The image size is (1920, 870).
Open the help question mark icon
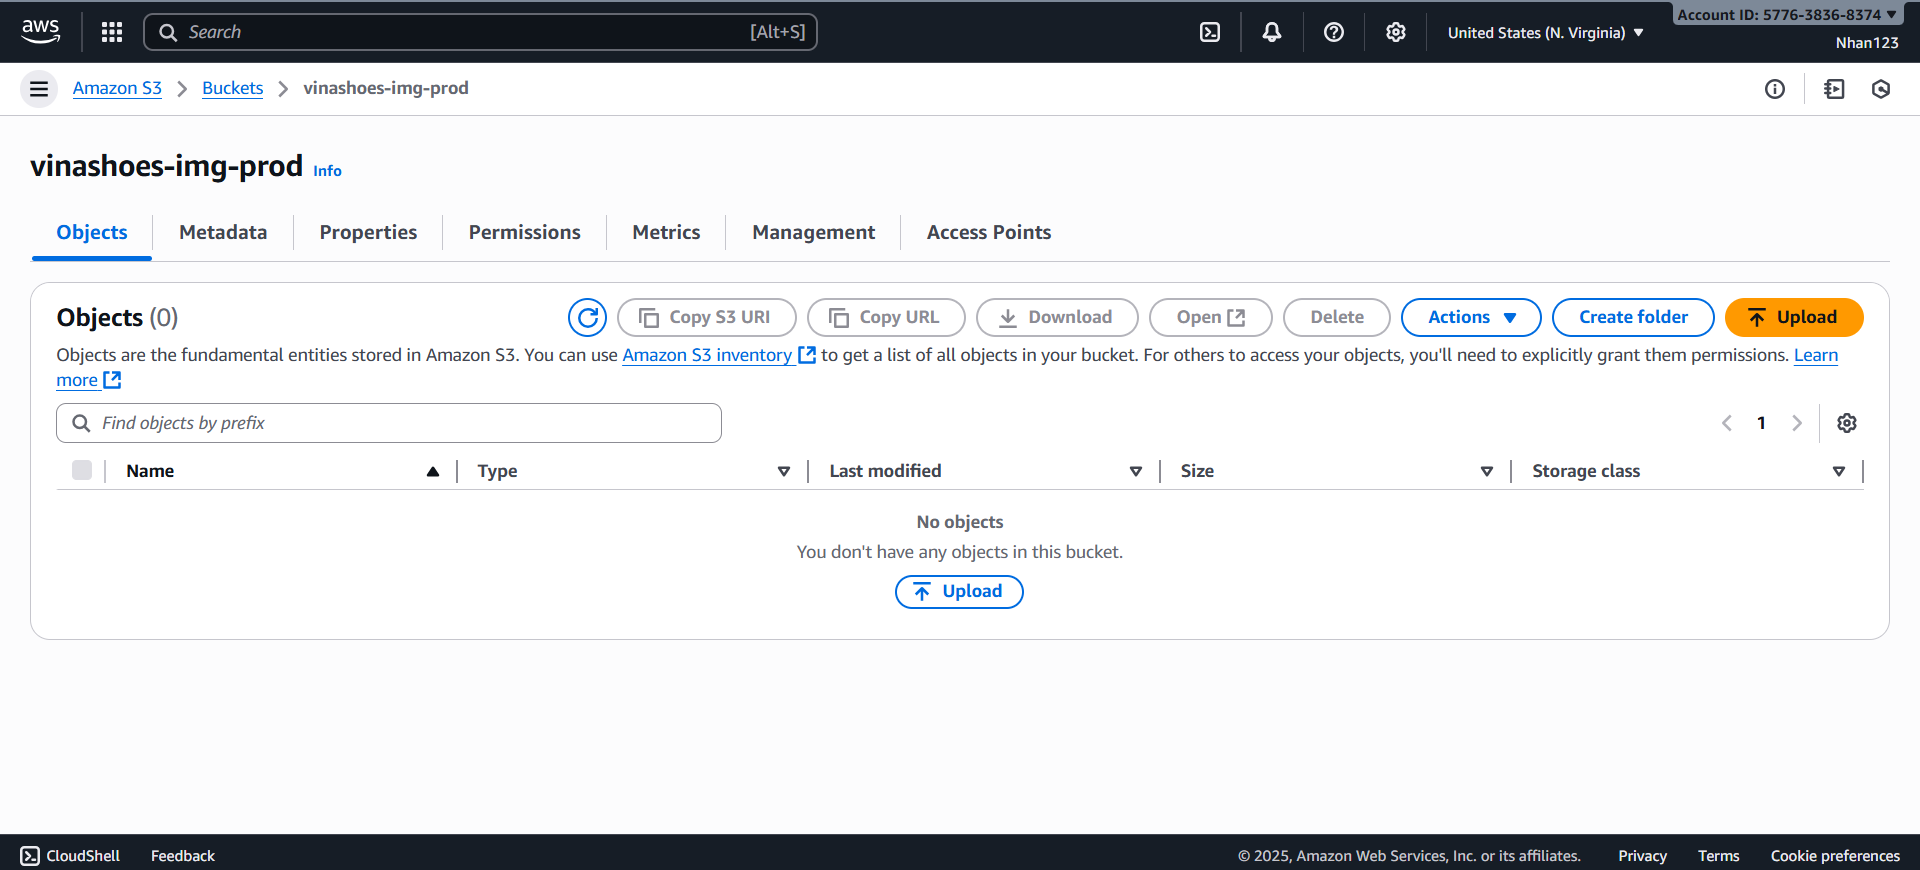pyautogui.click(x=1334, y=32)
